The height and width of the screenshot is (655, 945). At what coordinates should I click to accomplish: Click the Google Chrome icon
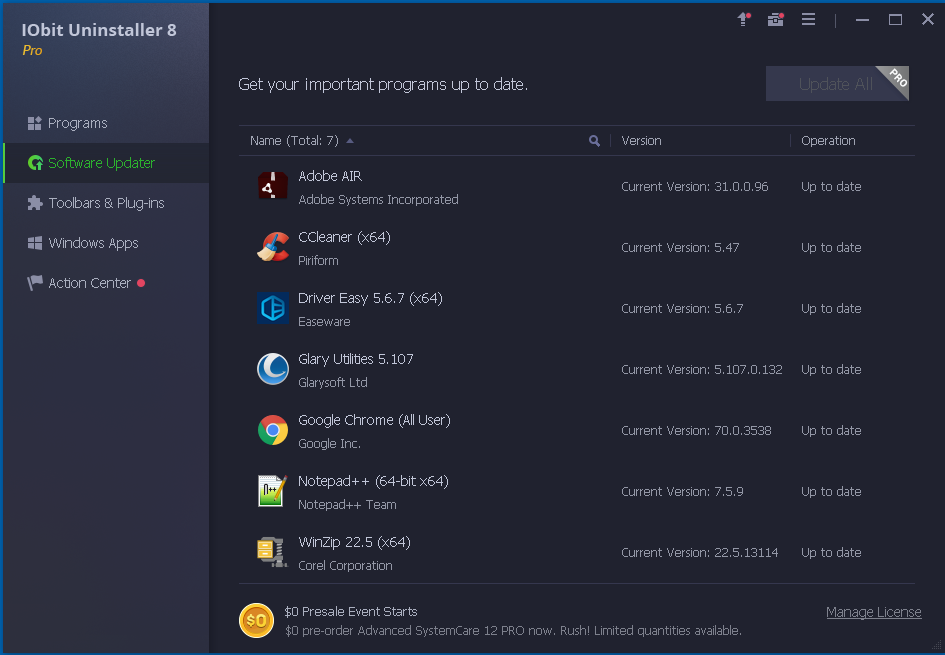tap(273, 430)
